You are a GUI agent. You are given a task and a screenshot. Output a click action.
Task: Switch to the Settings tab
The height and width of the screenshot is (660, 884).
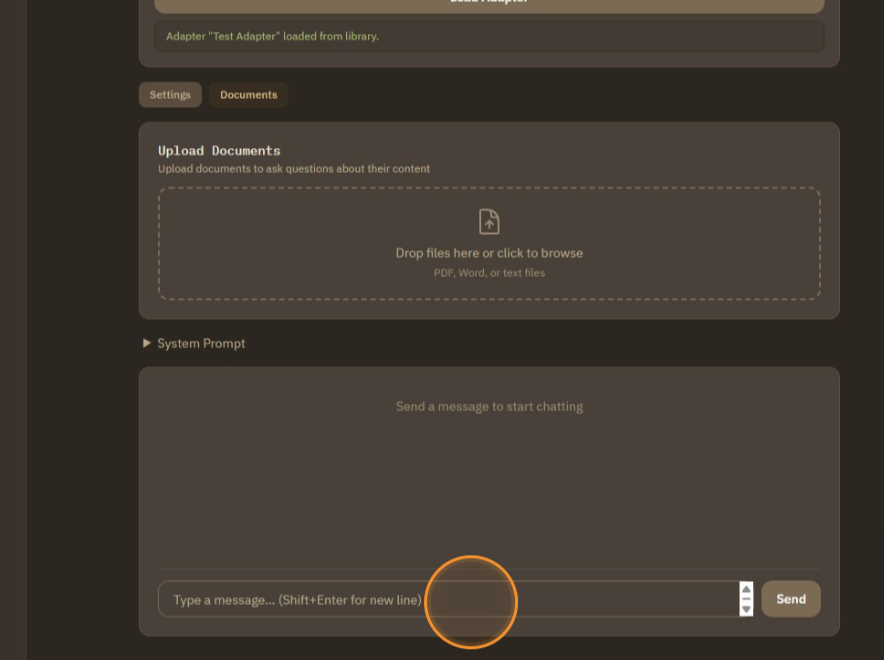click(169, 94)
